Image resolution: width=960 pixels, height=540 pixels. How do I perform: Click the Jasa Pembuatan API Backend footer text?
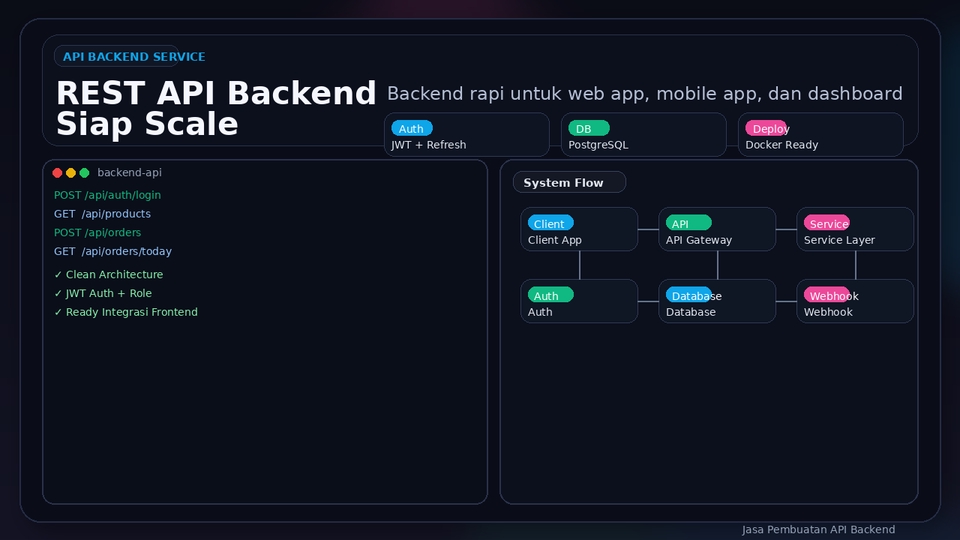(x=818, y=530)
